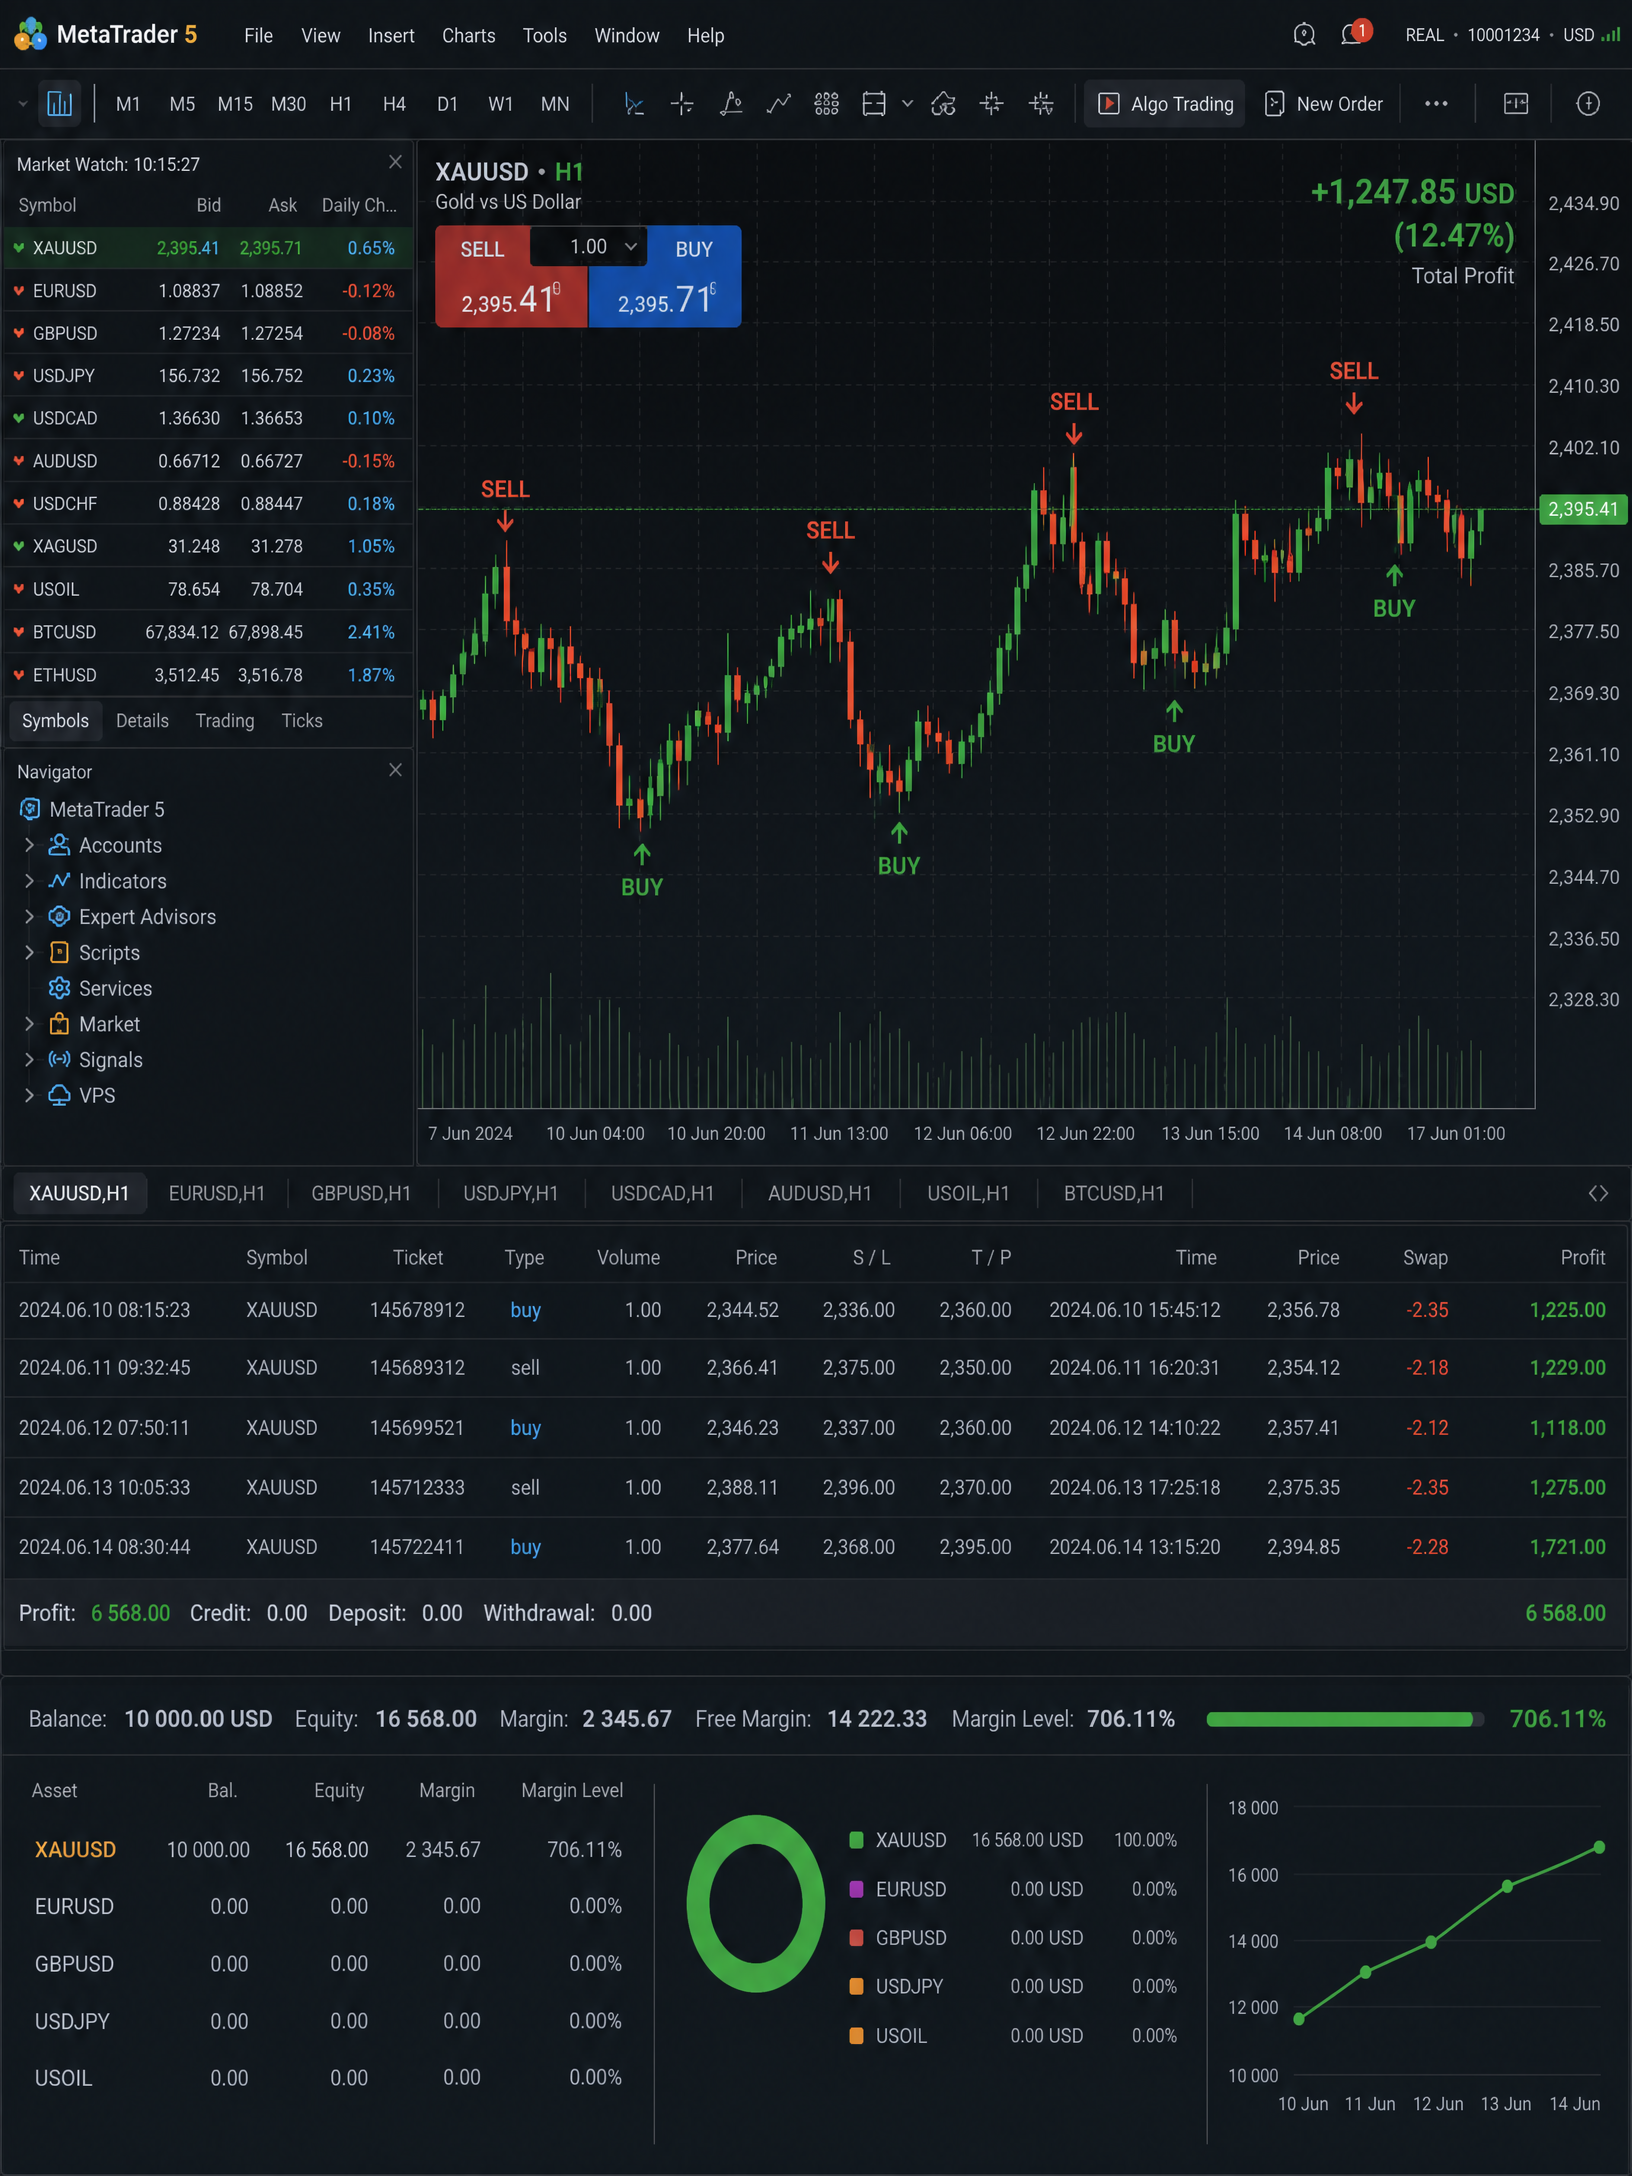Expand the Expert Advisors tree node
1632x2176 pixels.
pyautogui.click(x=29, y=917)
